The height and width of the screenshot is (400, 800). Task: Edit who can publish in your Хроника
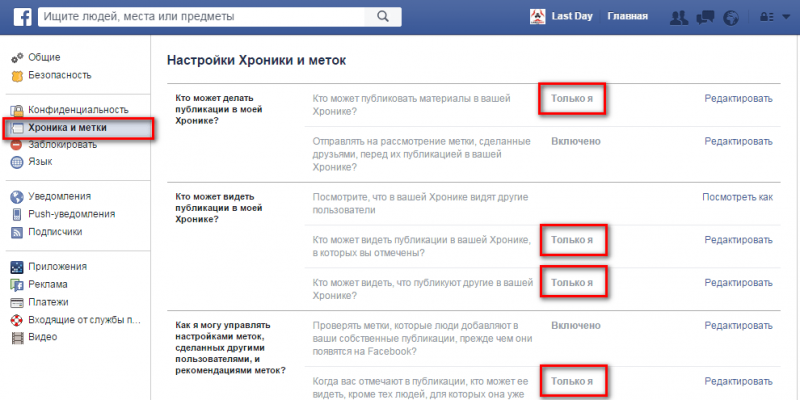(x=738, y=98)
